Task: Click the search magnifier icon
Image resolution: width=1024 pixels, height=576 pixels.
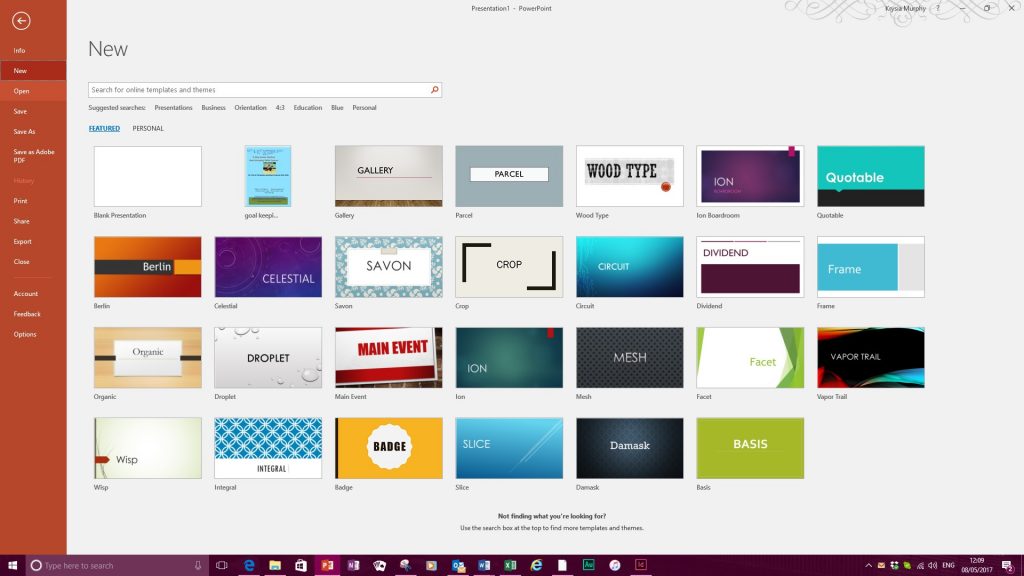Action: (x=435, y=90)
